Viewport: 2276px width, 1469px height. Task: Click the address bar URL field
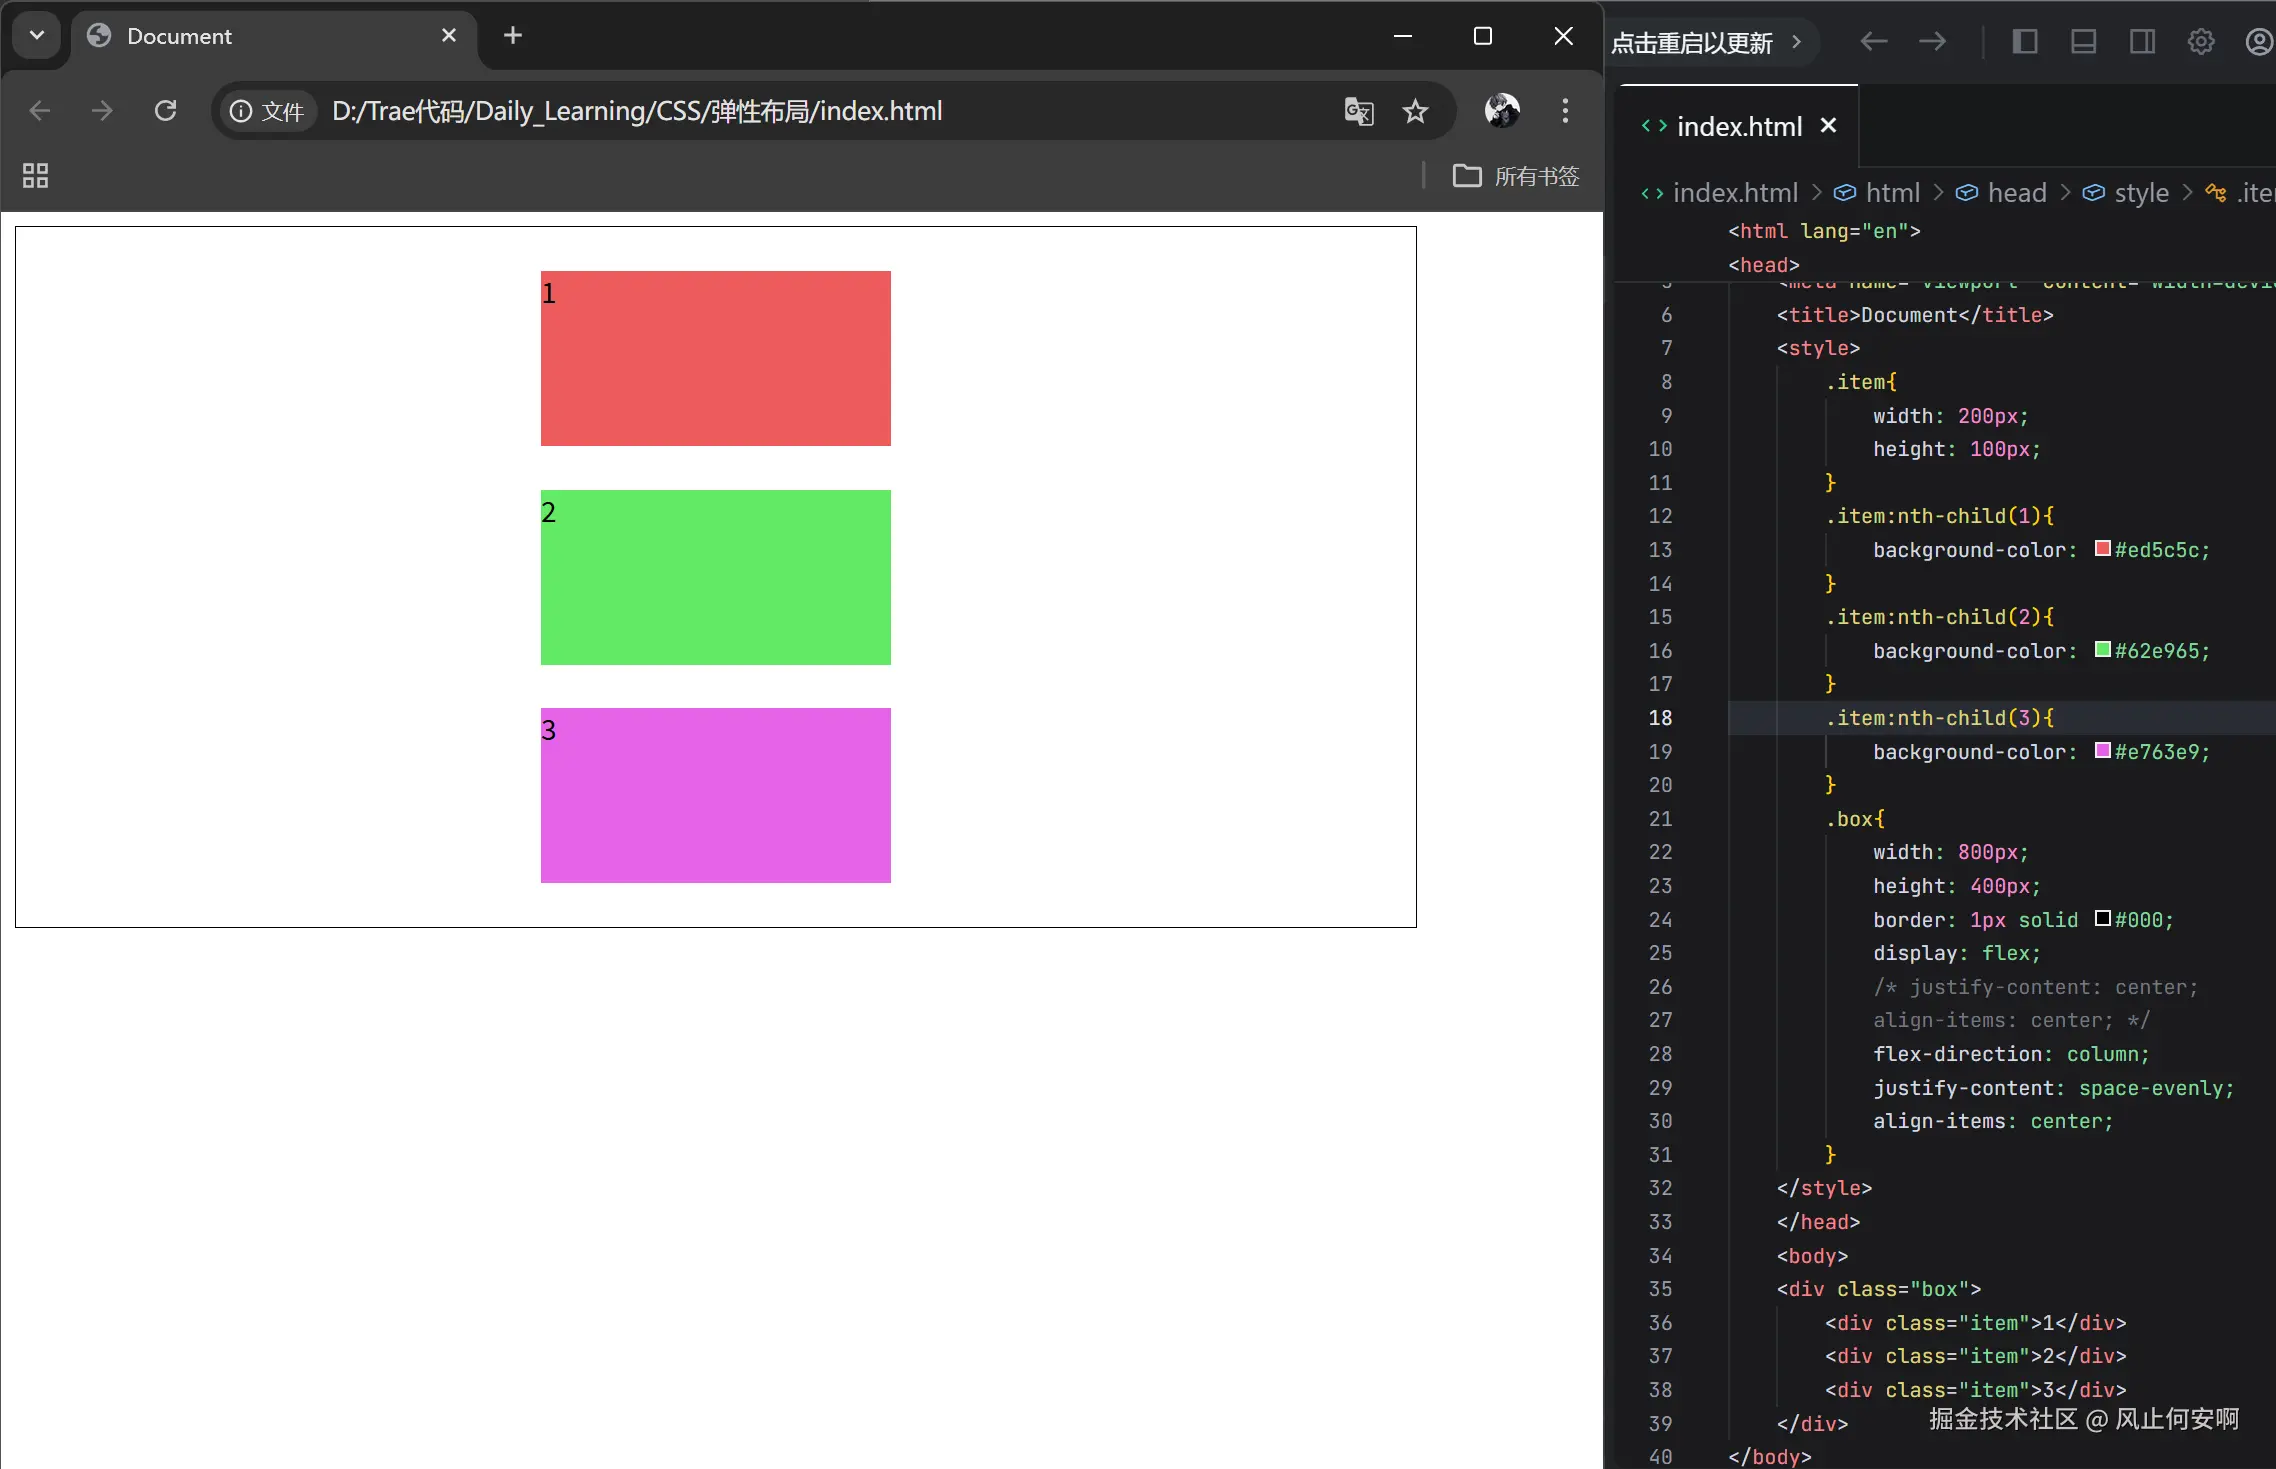636,111
